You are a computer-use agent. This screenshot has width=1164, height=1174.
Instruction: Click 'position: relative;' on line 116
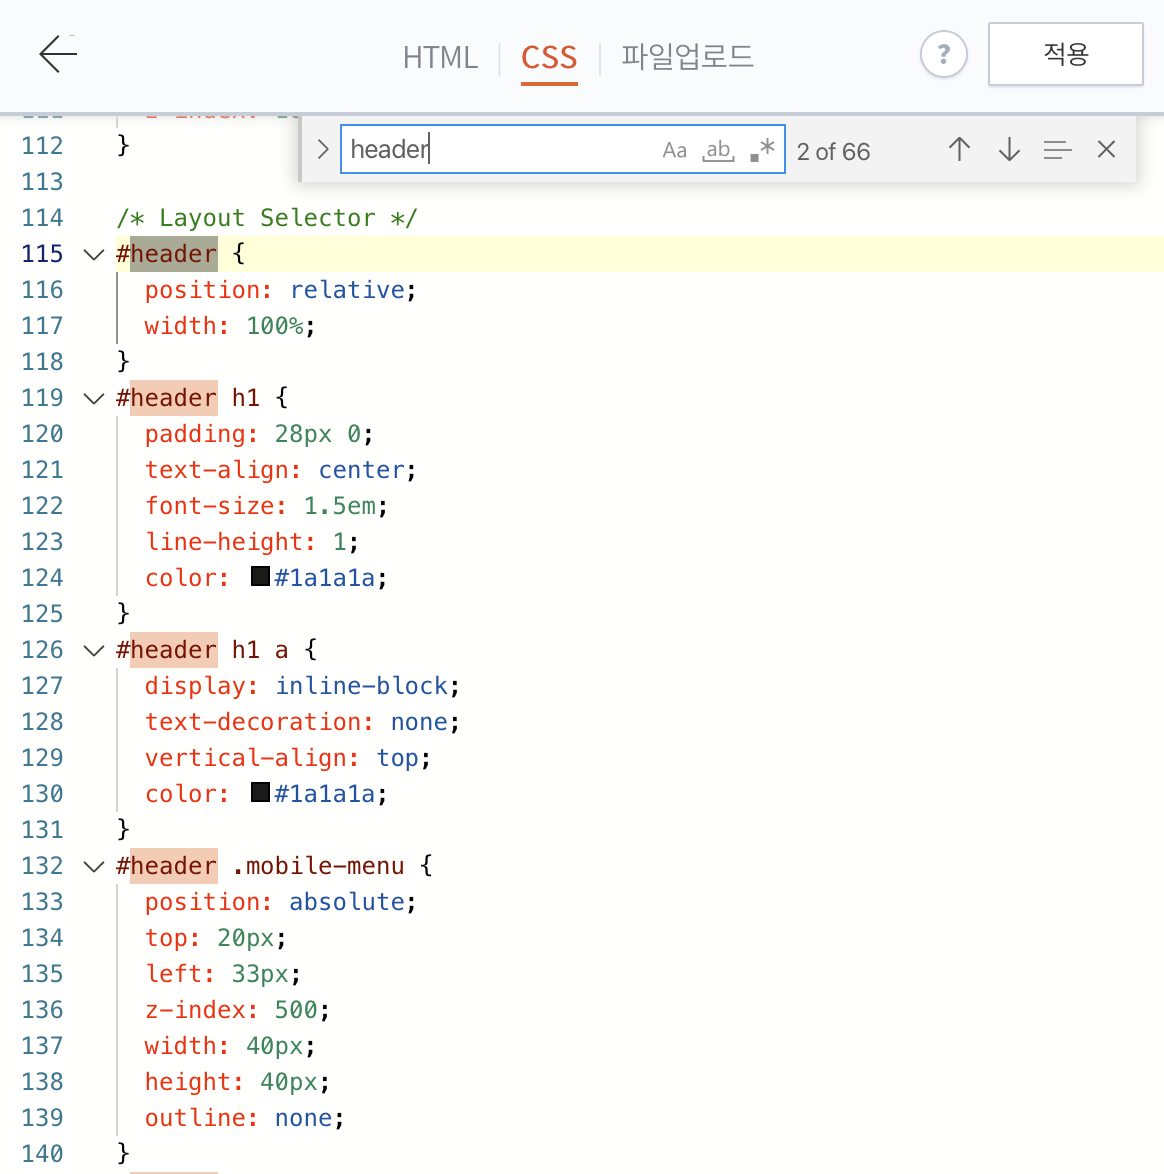click(281, 290)
